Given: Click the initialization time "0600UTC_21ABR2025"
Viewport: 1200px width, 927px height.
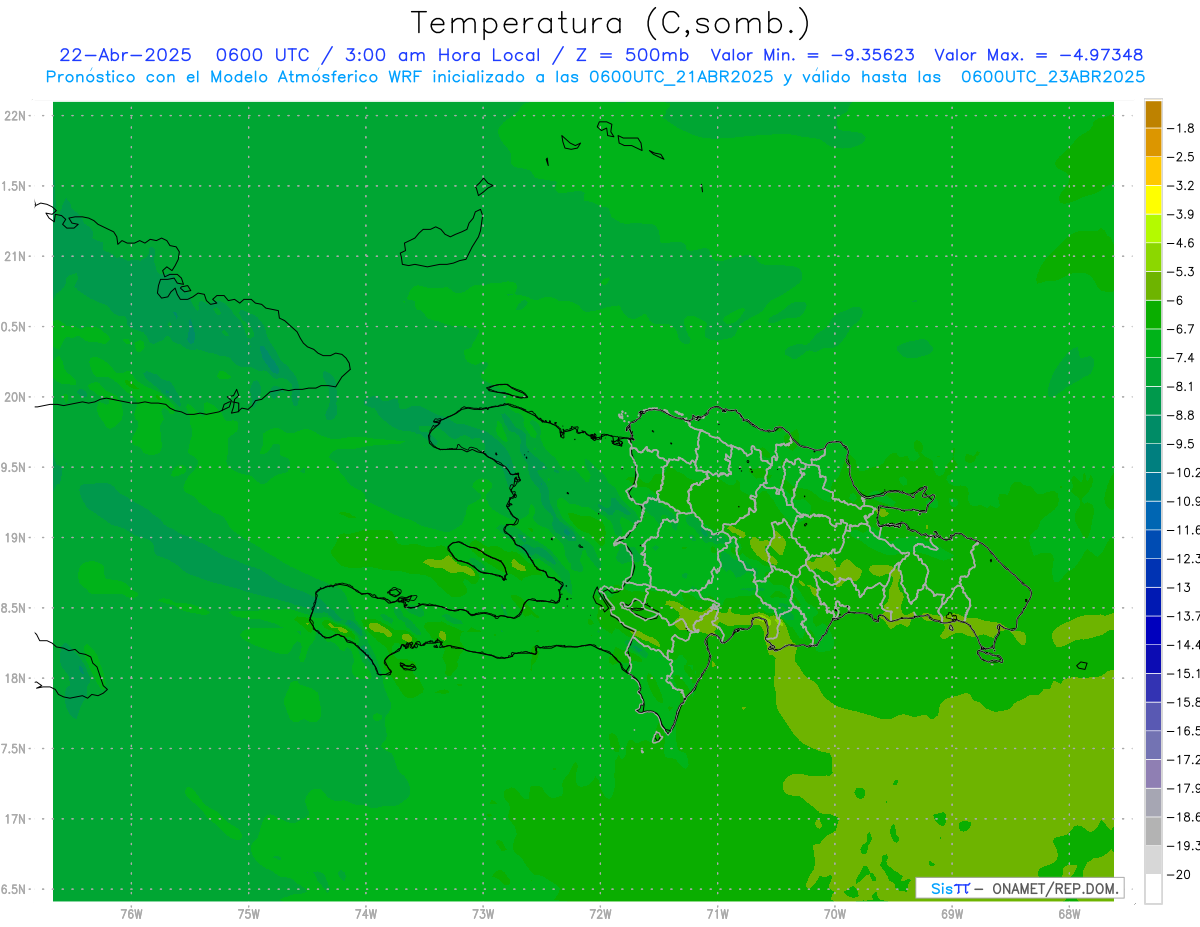Looking at the screenshot, I should click(681, 76).
